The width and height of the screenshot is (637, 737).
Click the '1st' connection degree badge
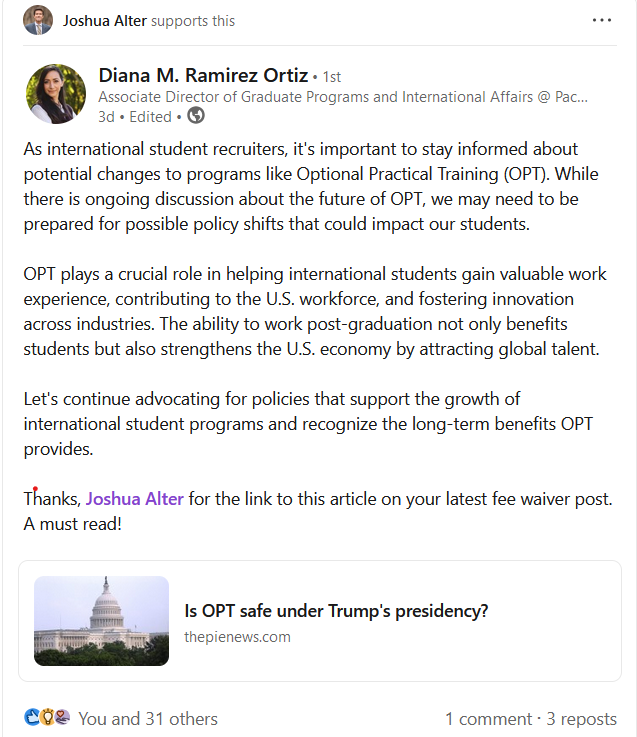(332, 77)
